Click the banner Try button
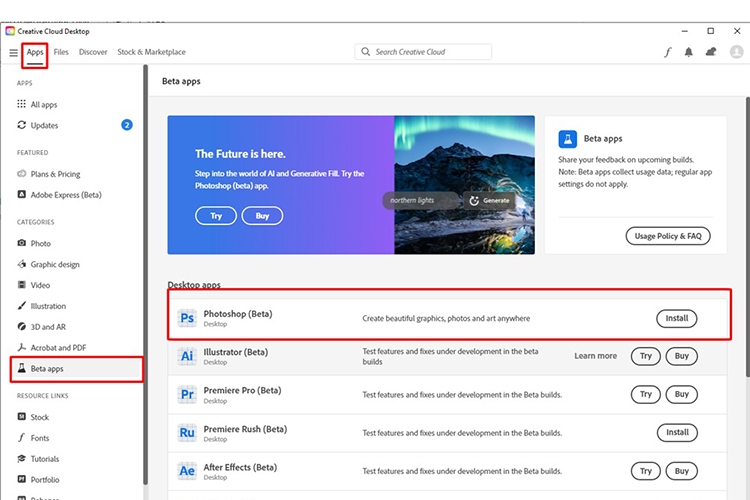Screen dimensions: 750x500 (216, 216)
